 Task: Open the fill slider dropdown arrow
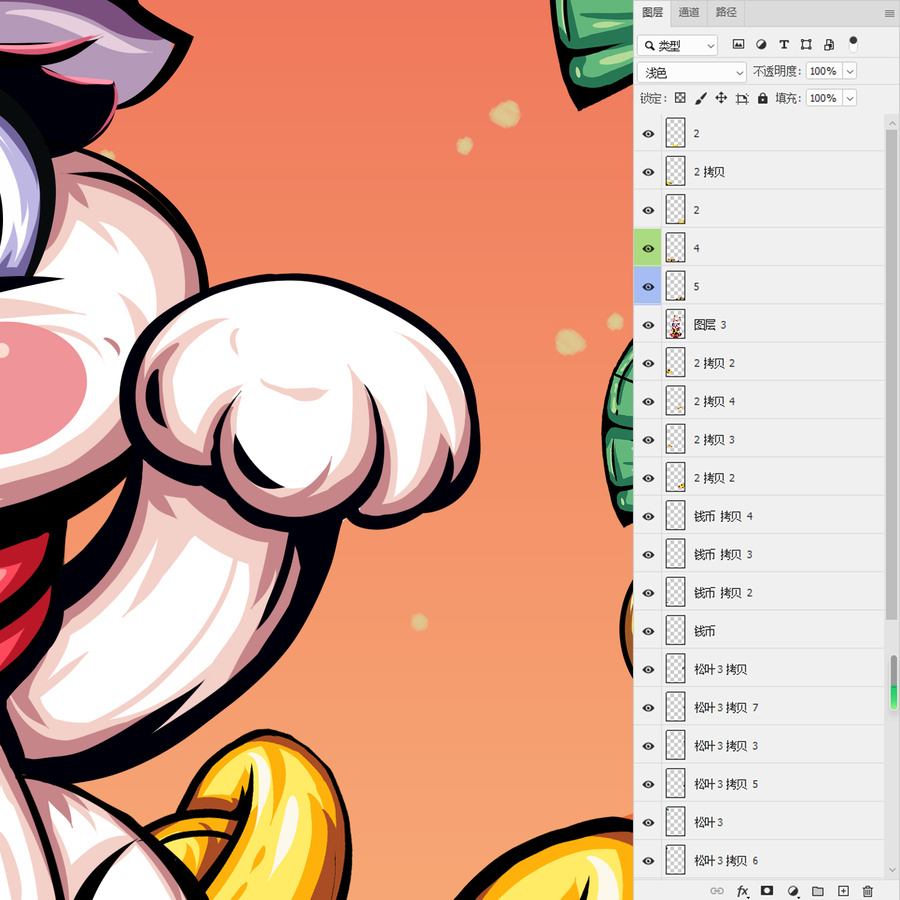pyautogui.click(x=850, y=98)
